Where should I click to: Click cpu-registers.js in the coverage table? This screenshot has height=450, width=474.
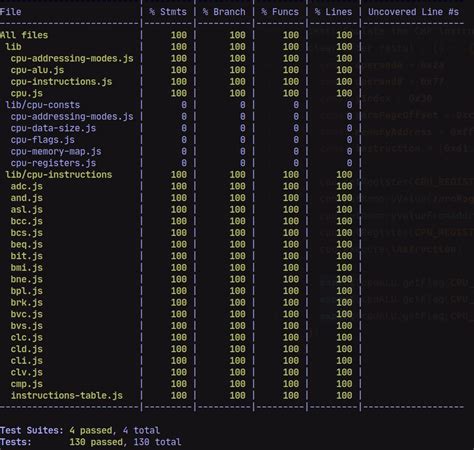53,163
